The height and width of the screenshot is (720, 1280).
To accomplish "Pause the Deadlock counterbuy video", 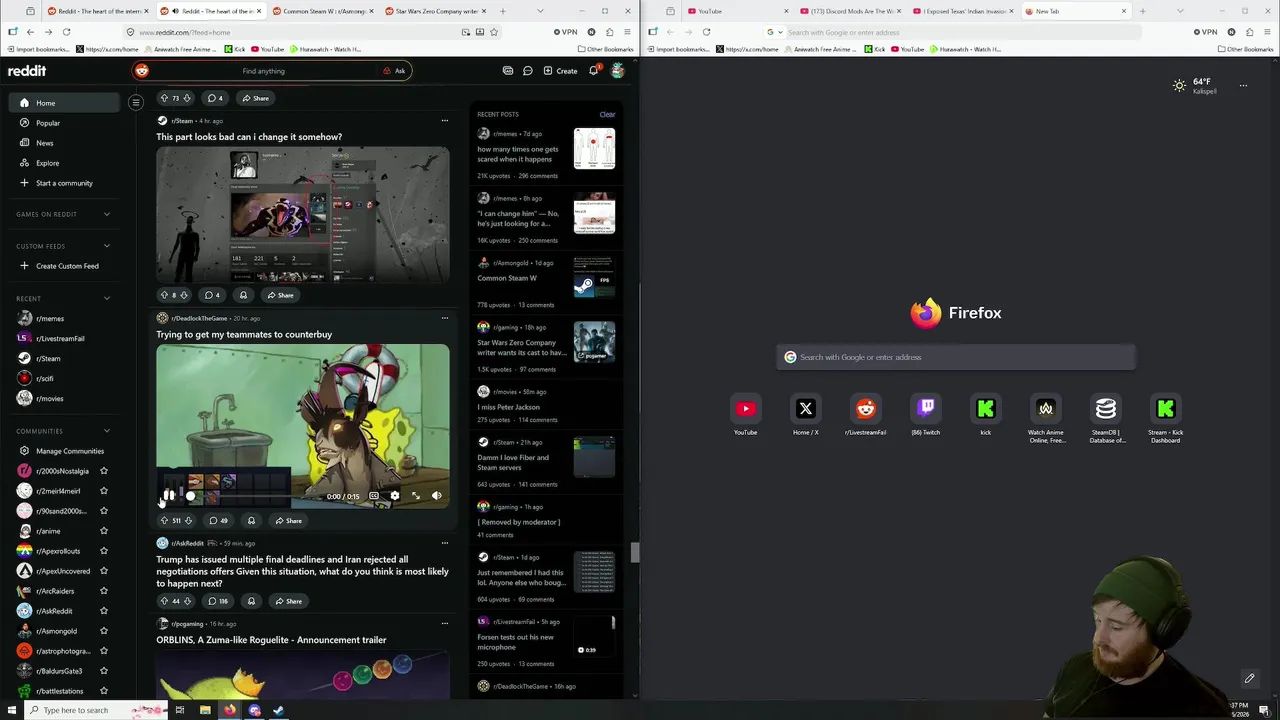I will tap(168, 496).
